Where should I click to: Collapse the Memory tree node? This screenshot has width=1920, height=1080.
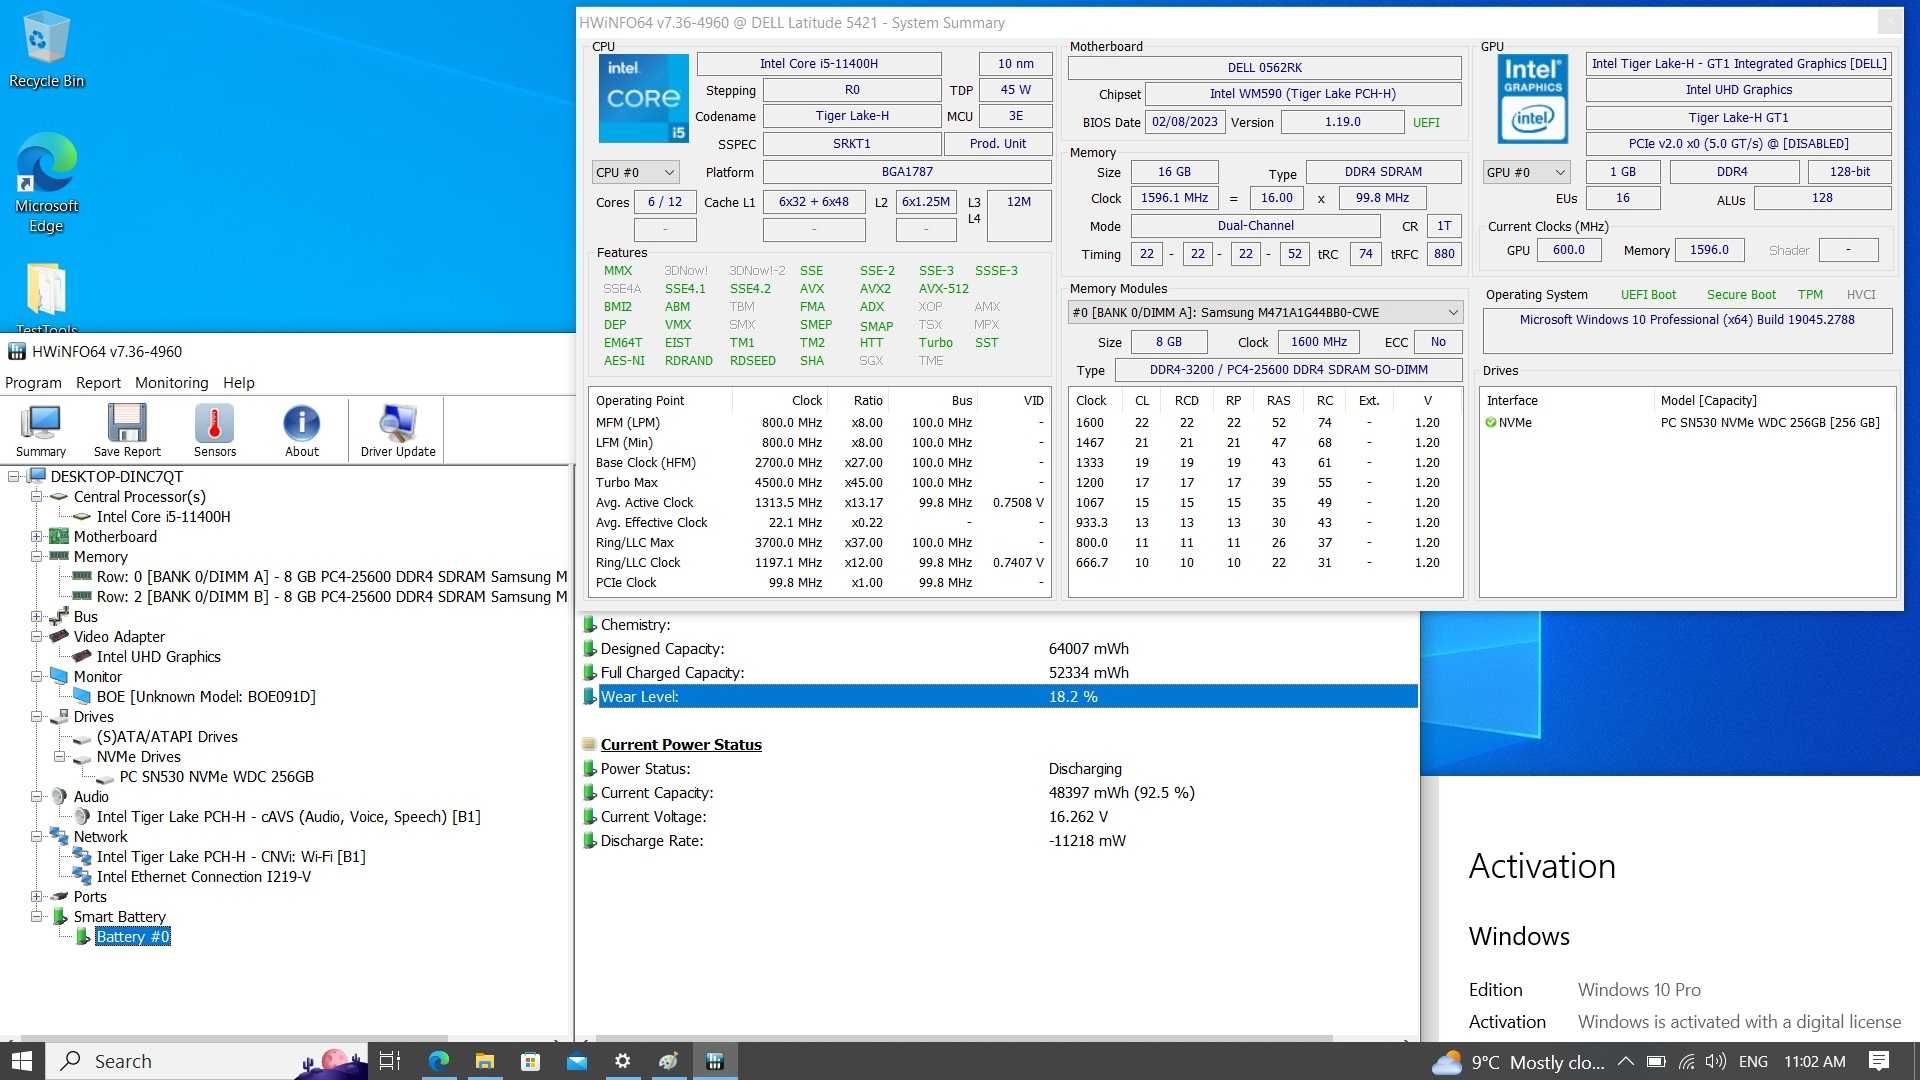pos(37,556)
